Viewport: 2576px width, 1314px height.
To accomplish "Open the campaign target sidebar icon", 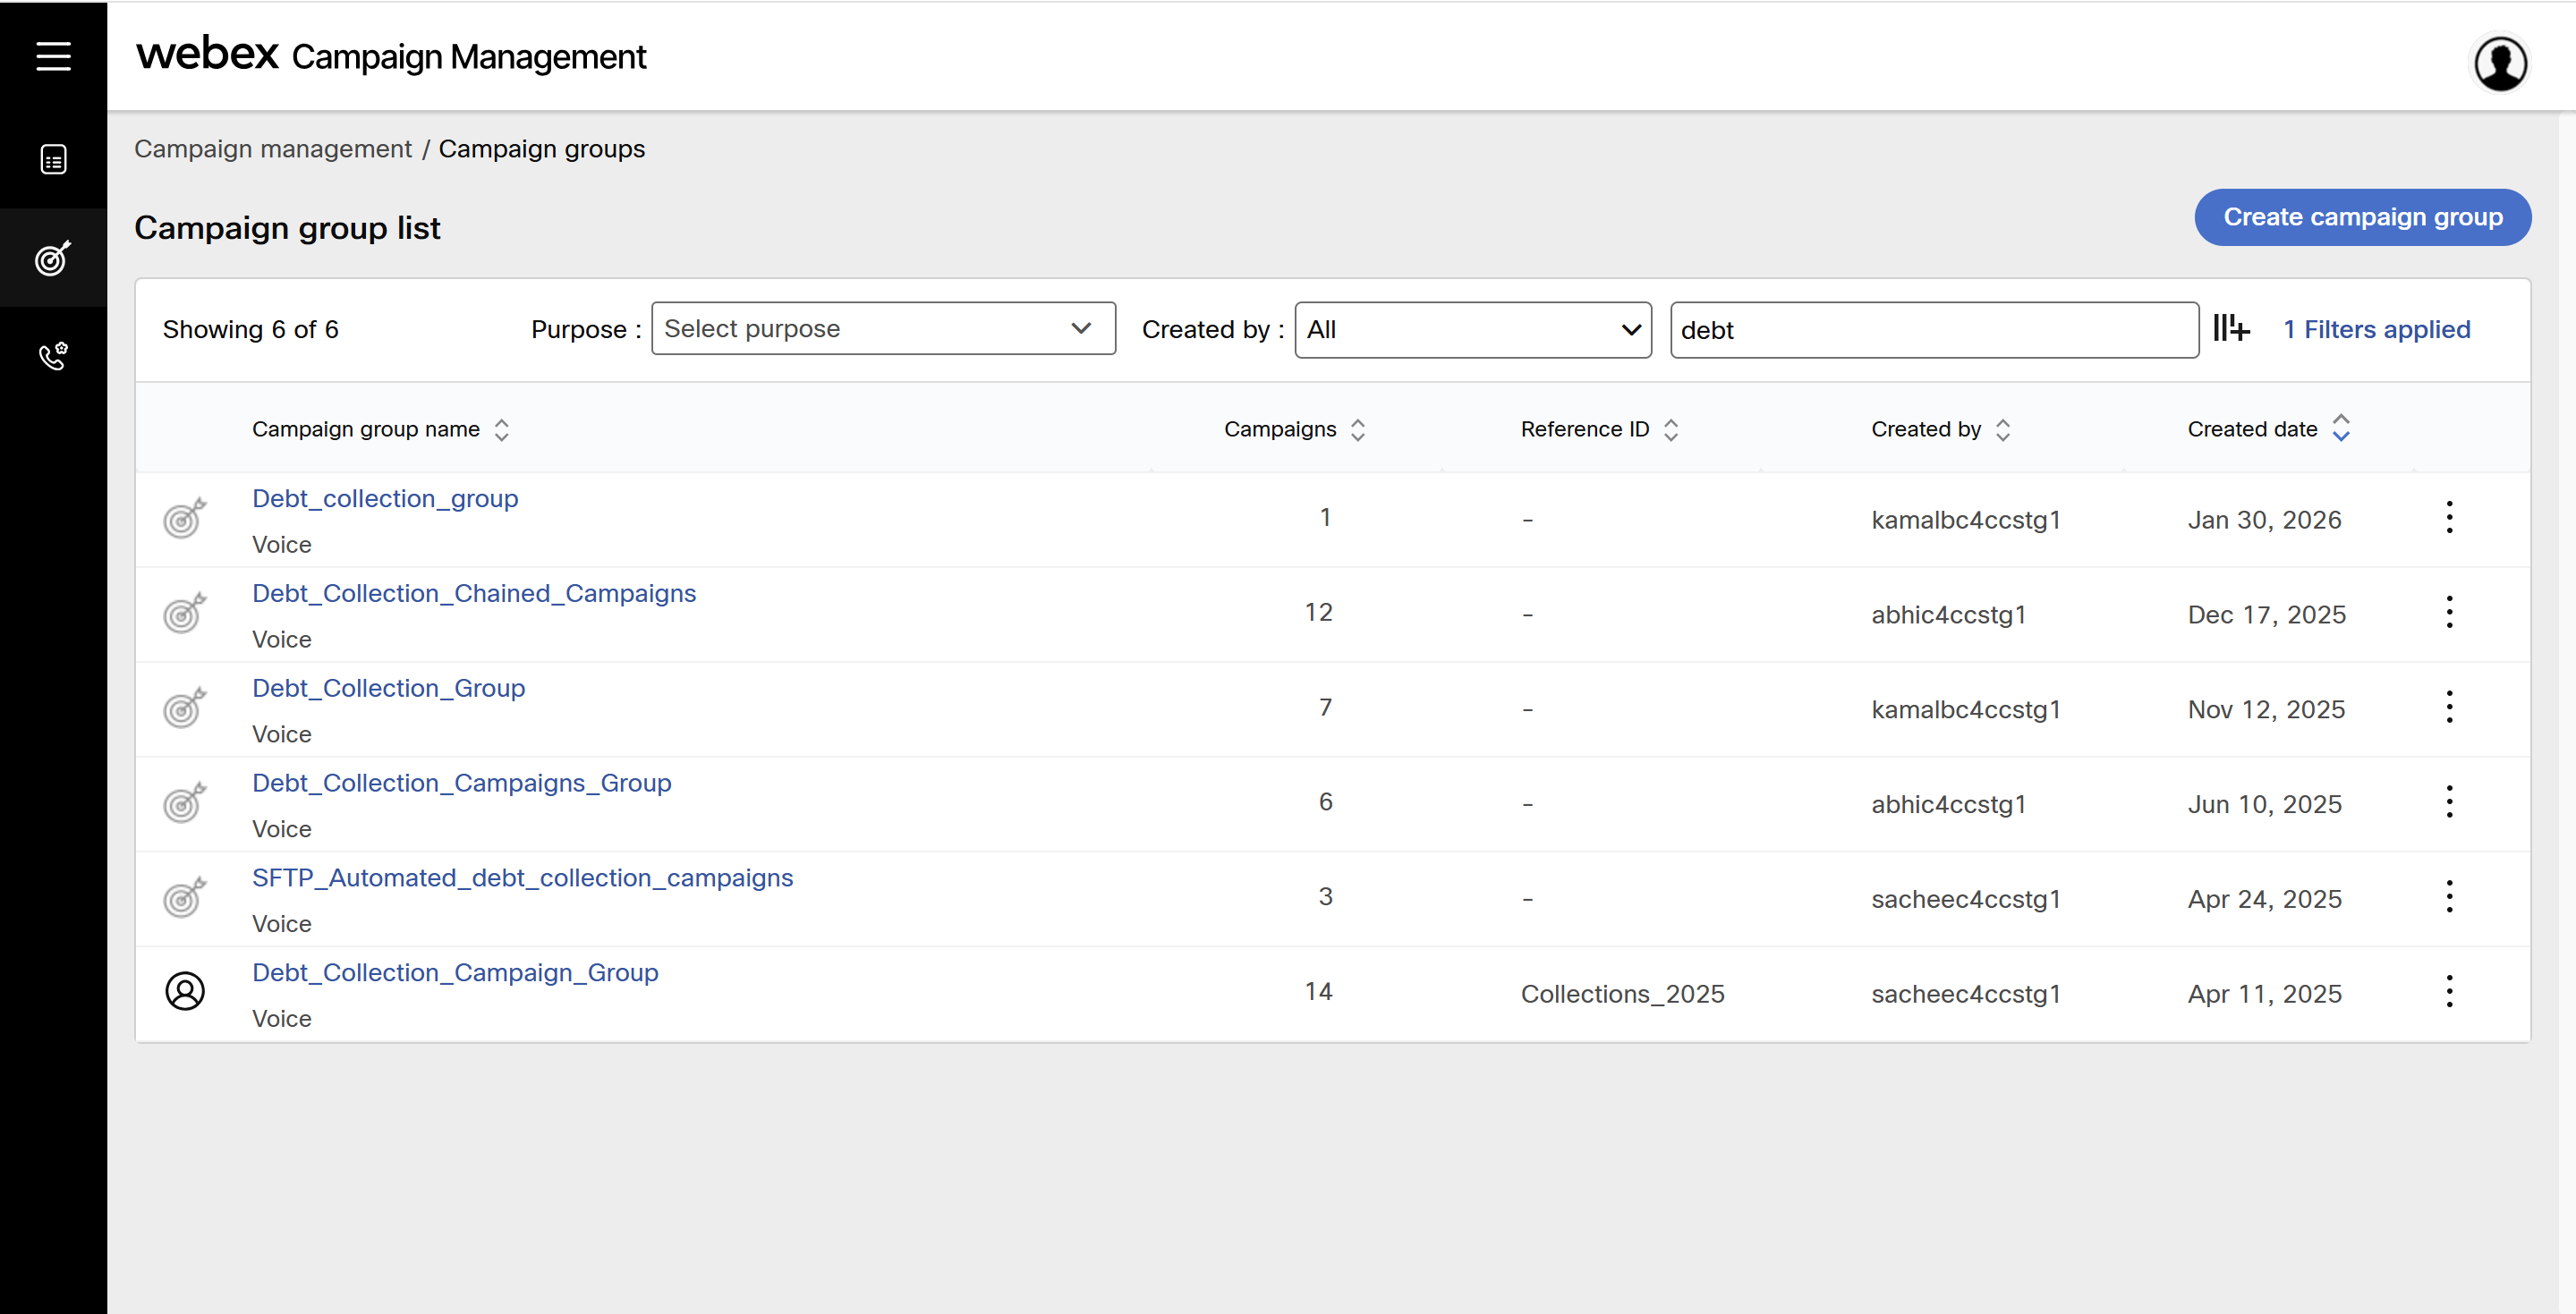I will coord(53,258).
